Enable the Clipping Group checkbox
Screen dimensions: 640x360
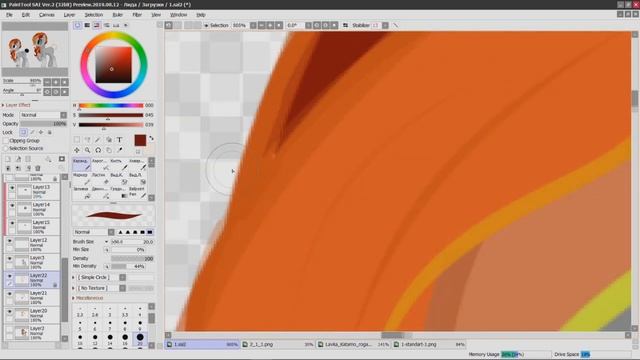(x=6, y=140)
